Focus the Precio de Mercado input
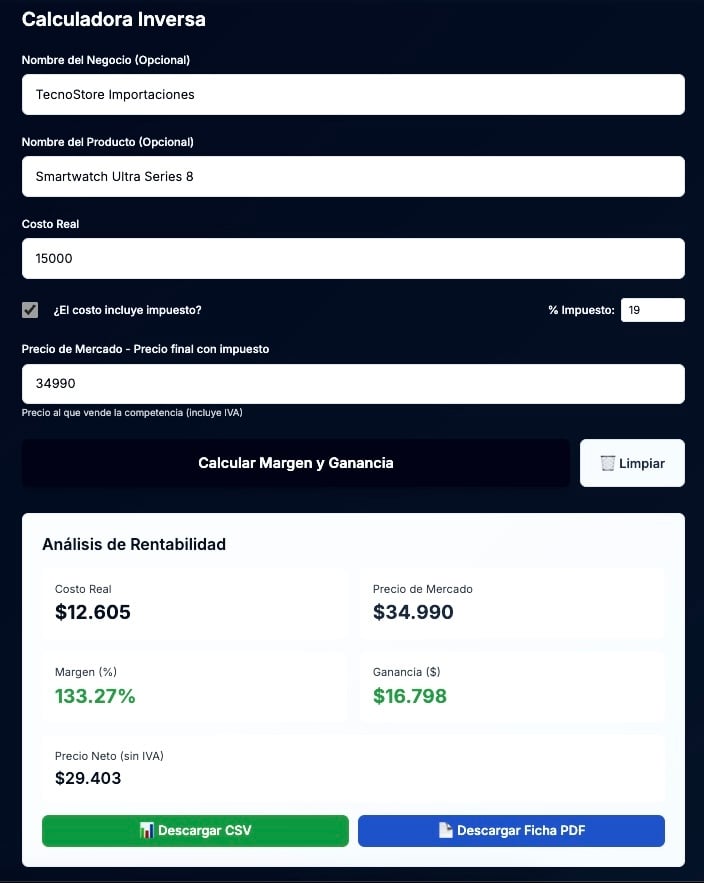Screen dimensions: 704x883 click(x=353, y=384)
